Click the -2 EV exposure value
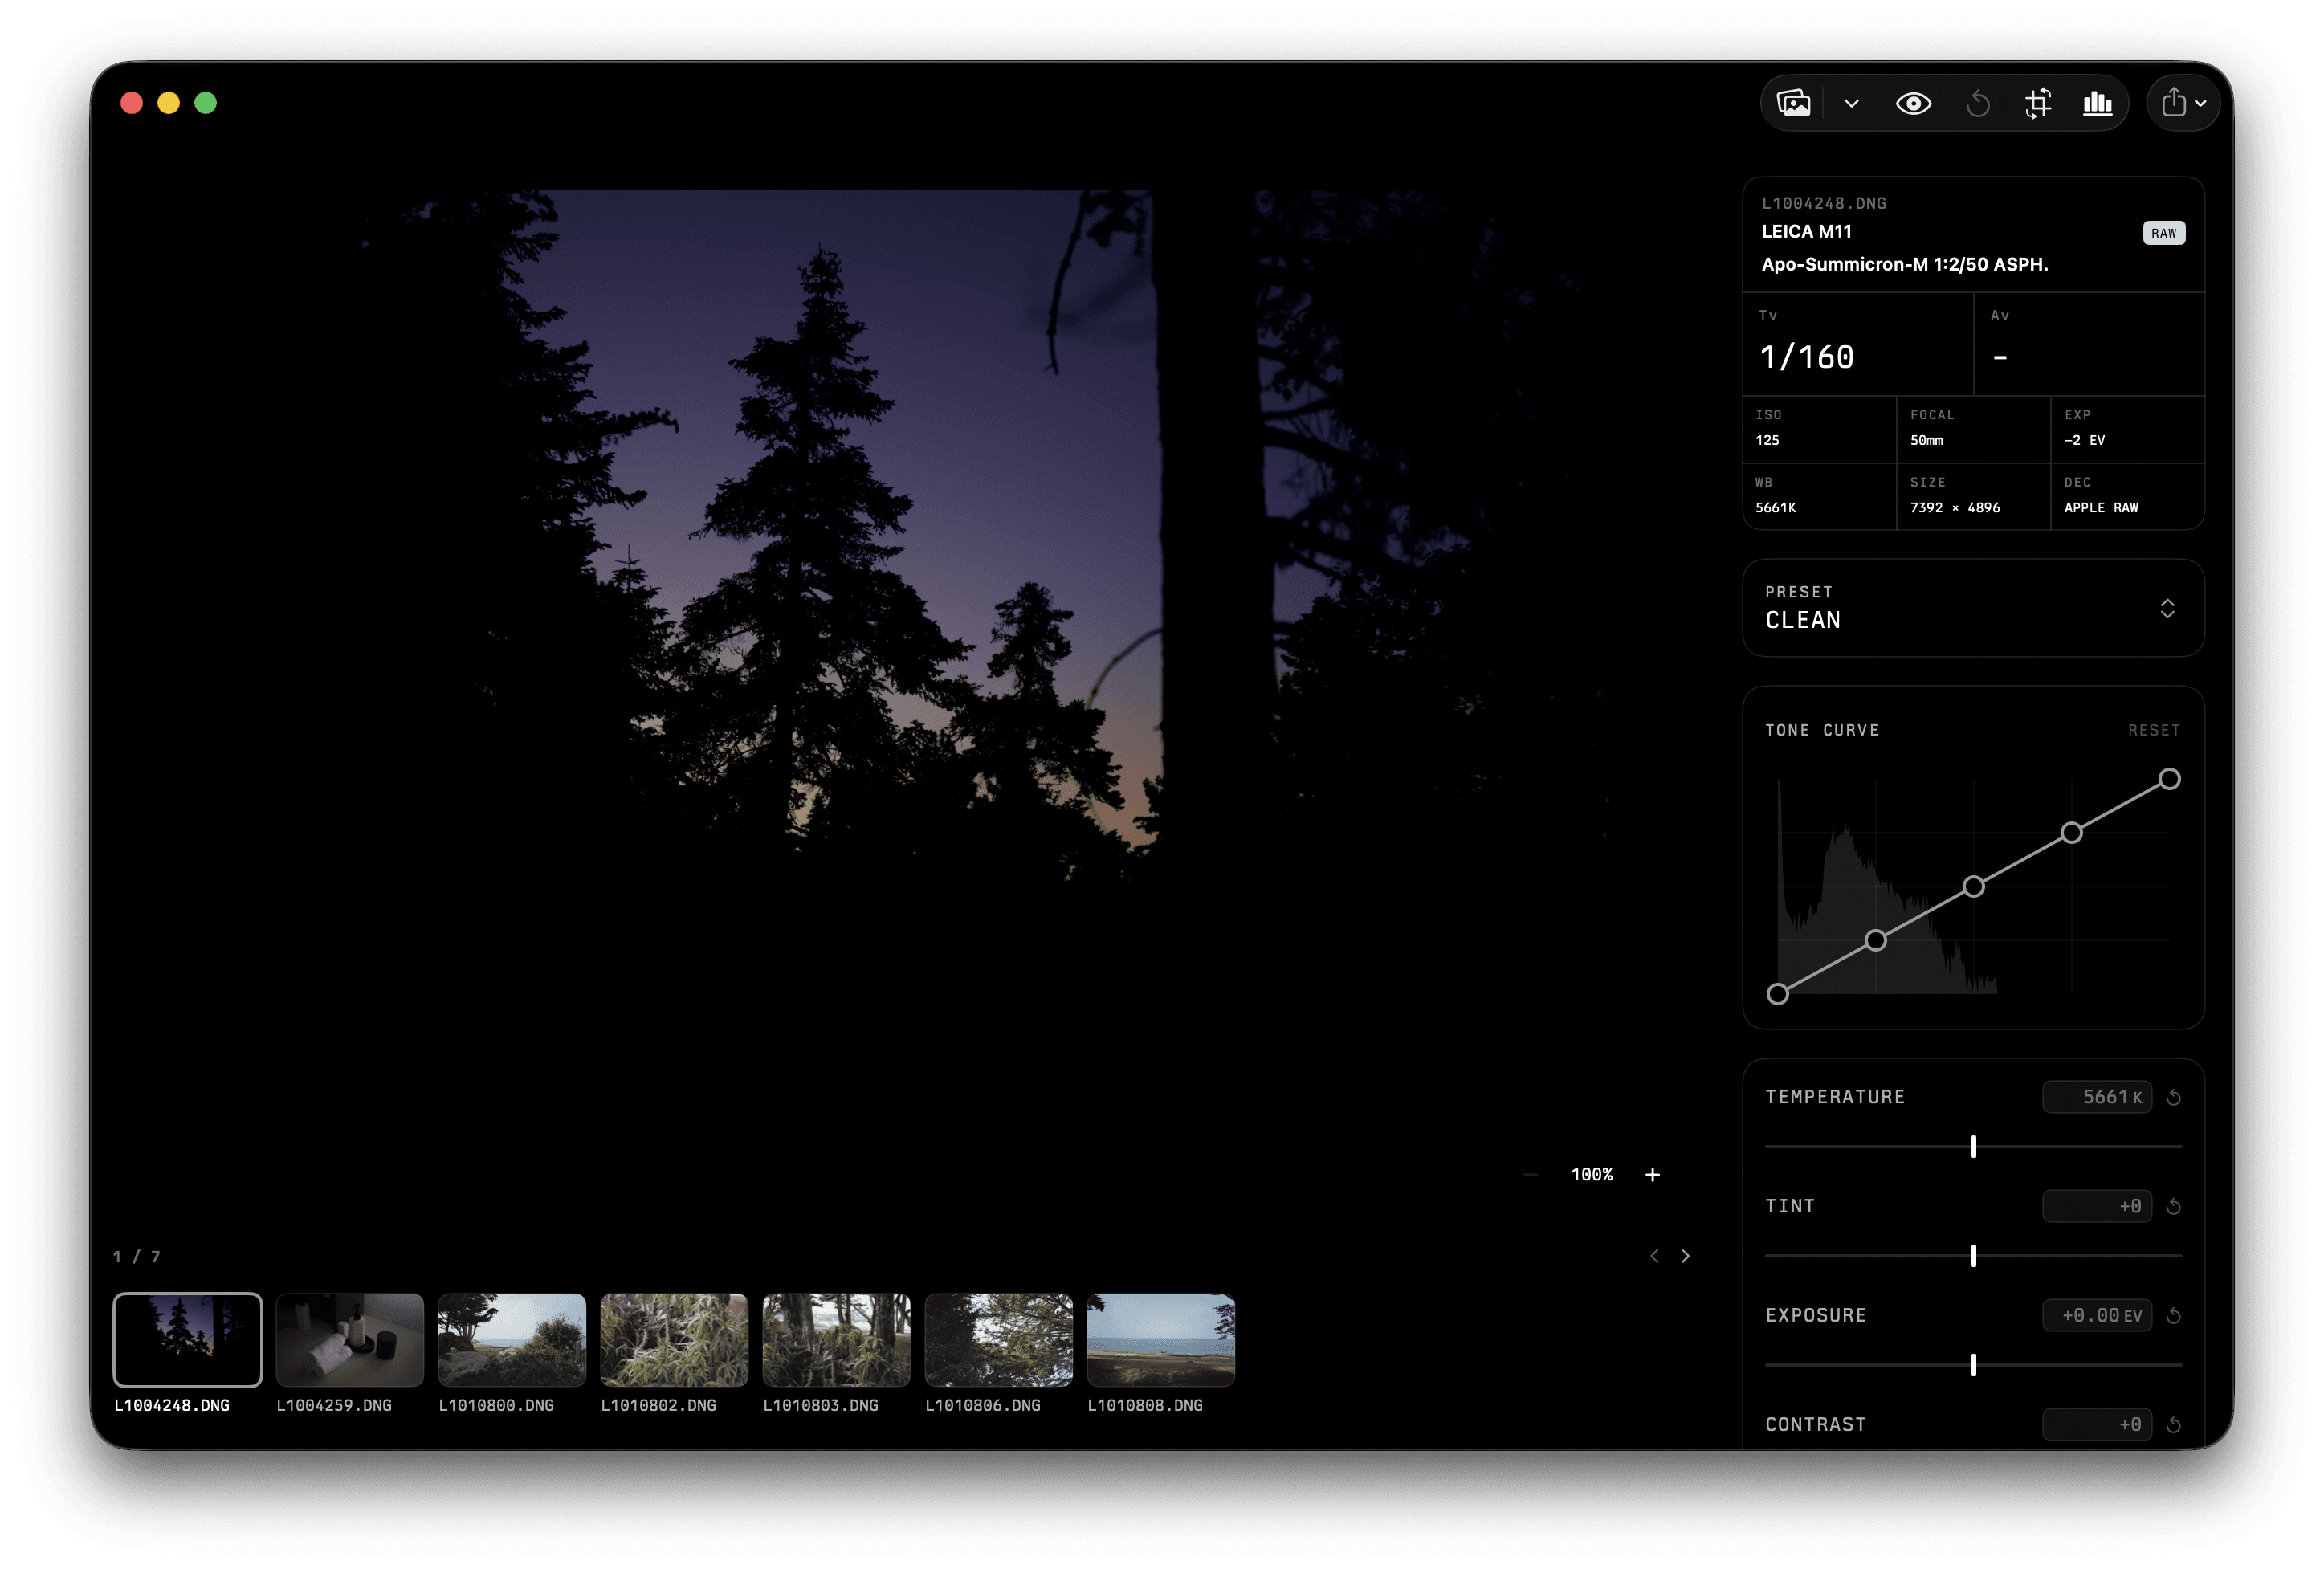Screen dimensions: 2324x1569 [2084, 440]
